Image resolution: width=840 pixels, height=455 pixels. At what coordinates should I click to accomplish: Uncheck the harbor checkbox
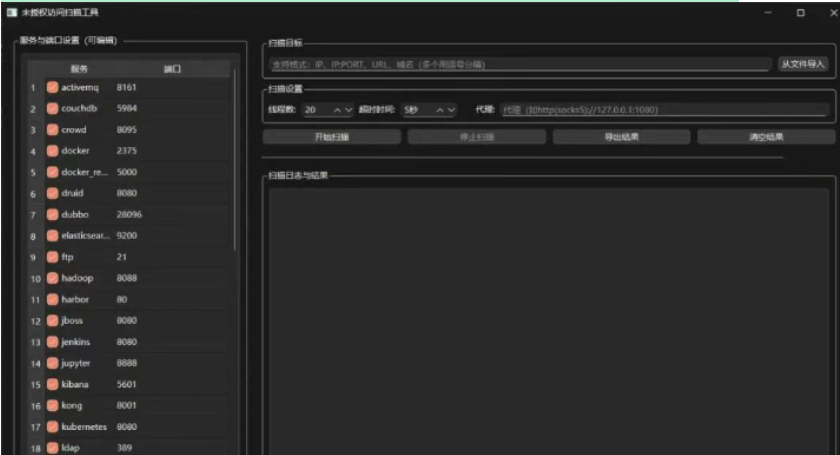(x=52, y=300)
